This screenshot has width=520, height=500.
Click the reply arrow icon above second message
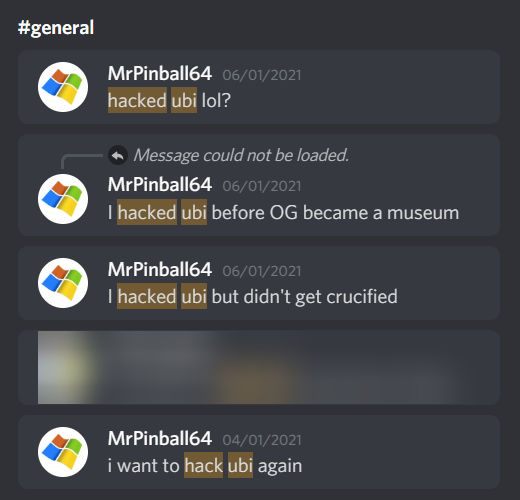point(118,155)
